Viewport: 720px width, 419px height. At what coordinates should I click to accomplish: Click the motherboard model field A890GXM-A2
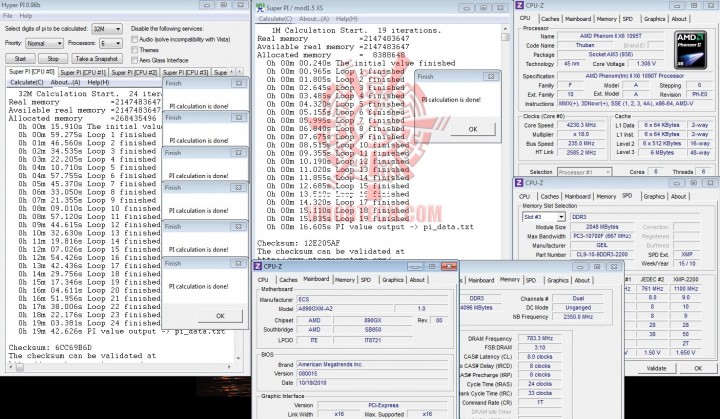[344, 308]
